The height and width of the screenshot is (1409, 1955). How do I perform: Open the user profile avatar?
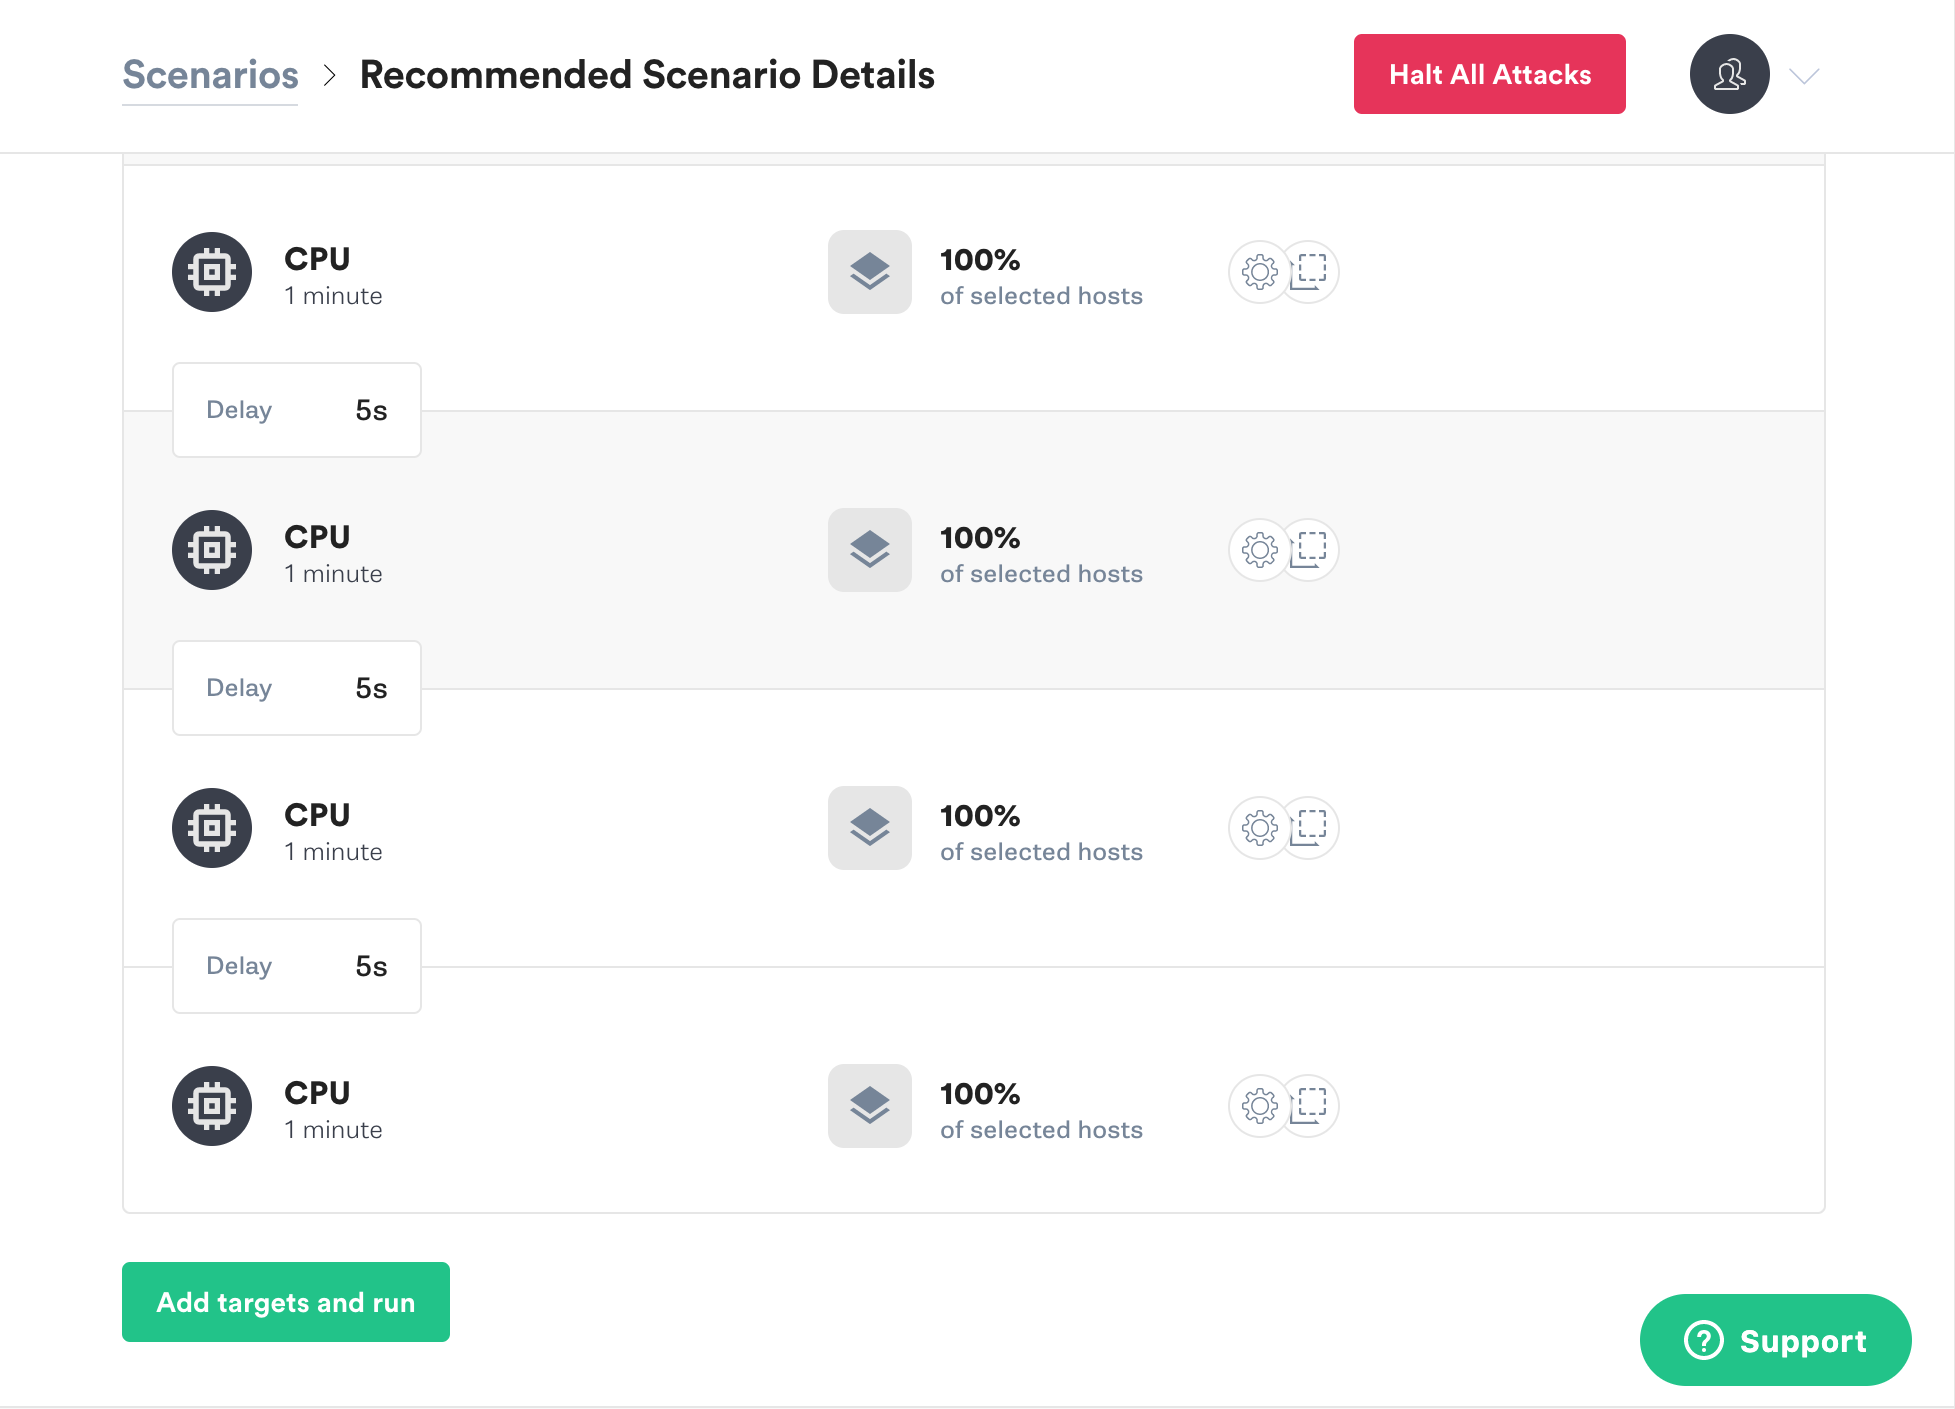(x=1729, y=74)
